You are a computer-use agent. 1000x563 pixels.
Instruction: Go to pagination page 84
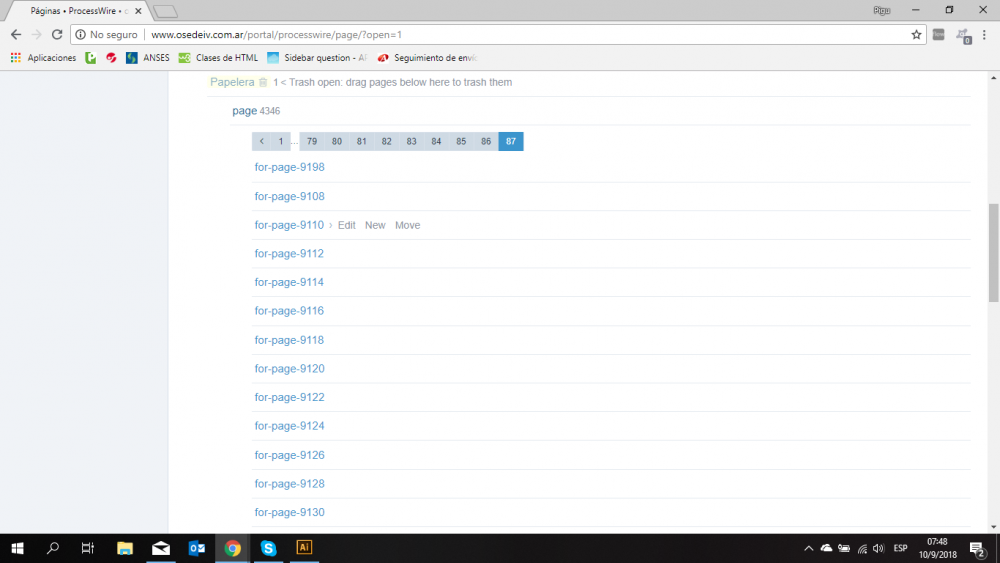coord(436,142)
